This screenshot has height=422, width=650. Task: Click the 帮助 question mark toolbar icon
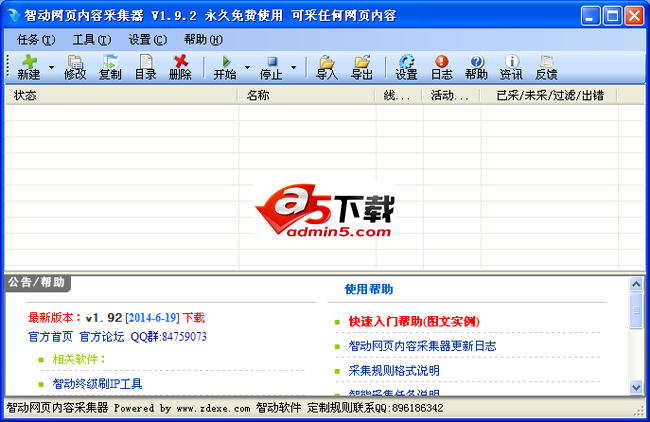[x=476, y=67]
